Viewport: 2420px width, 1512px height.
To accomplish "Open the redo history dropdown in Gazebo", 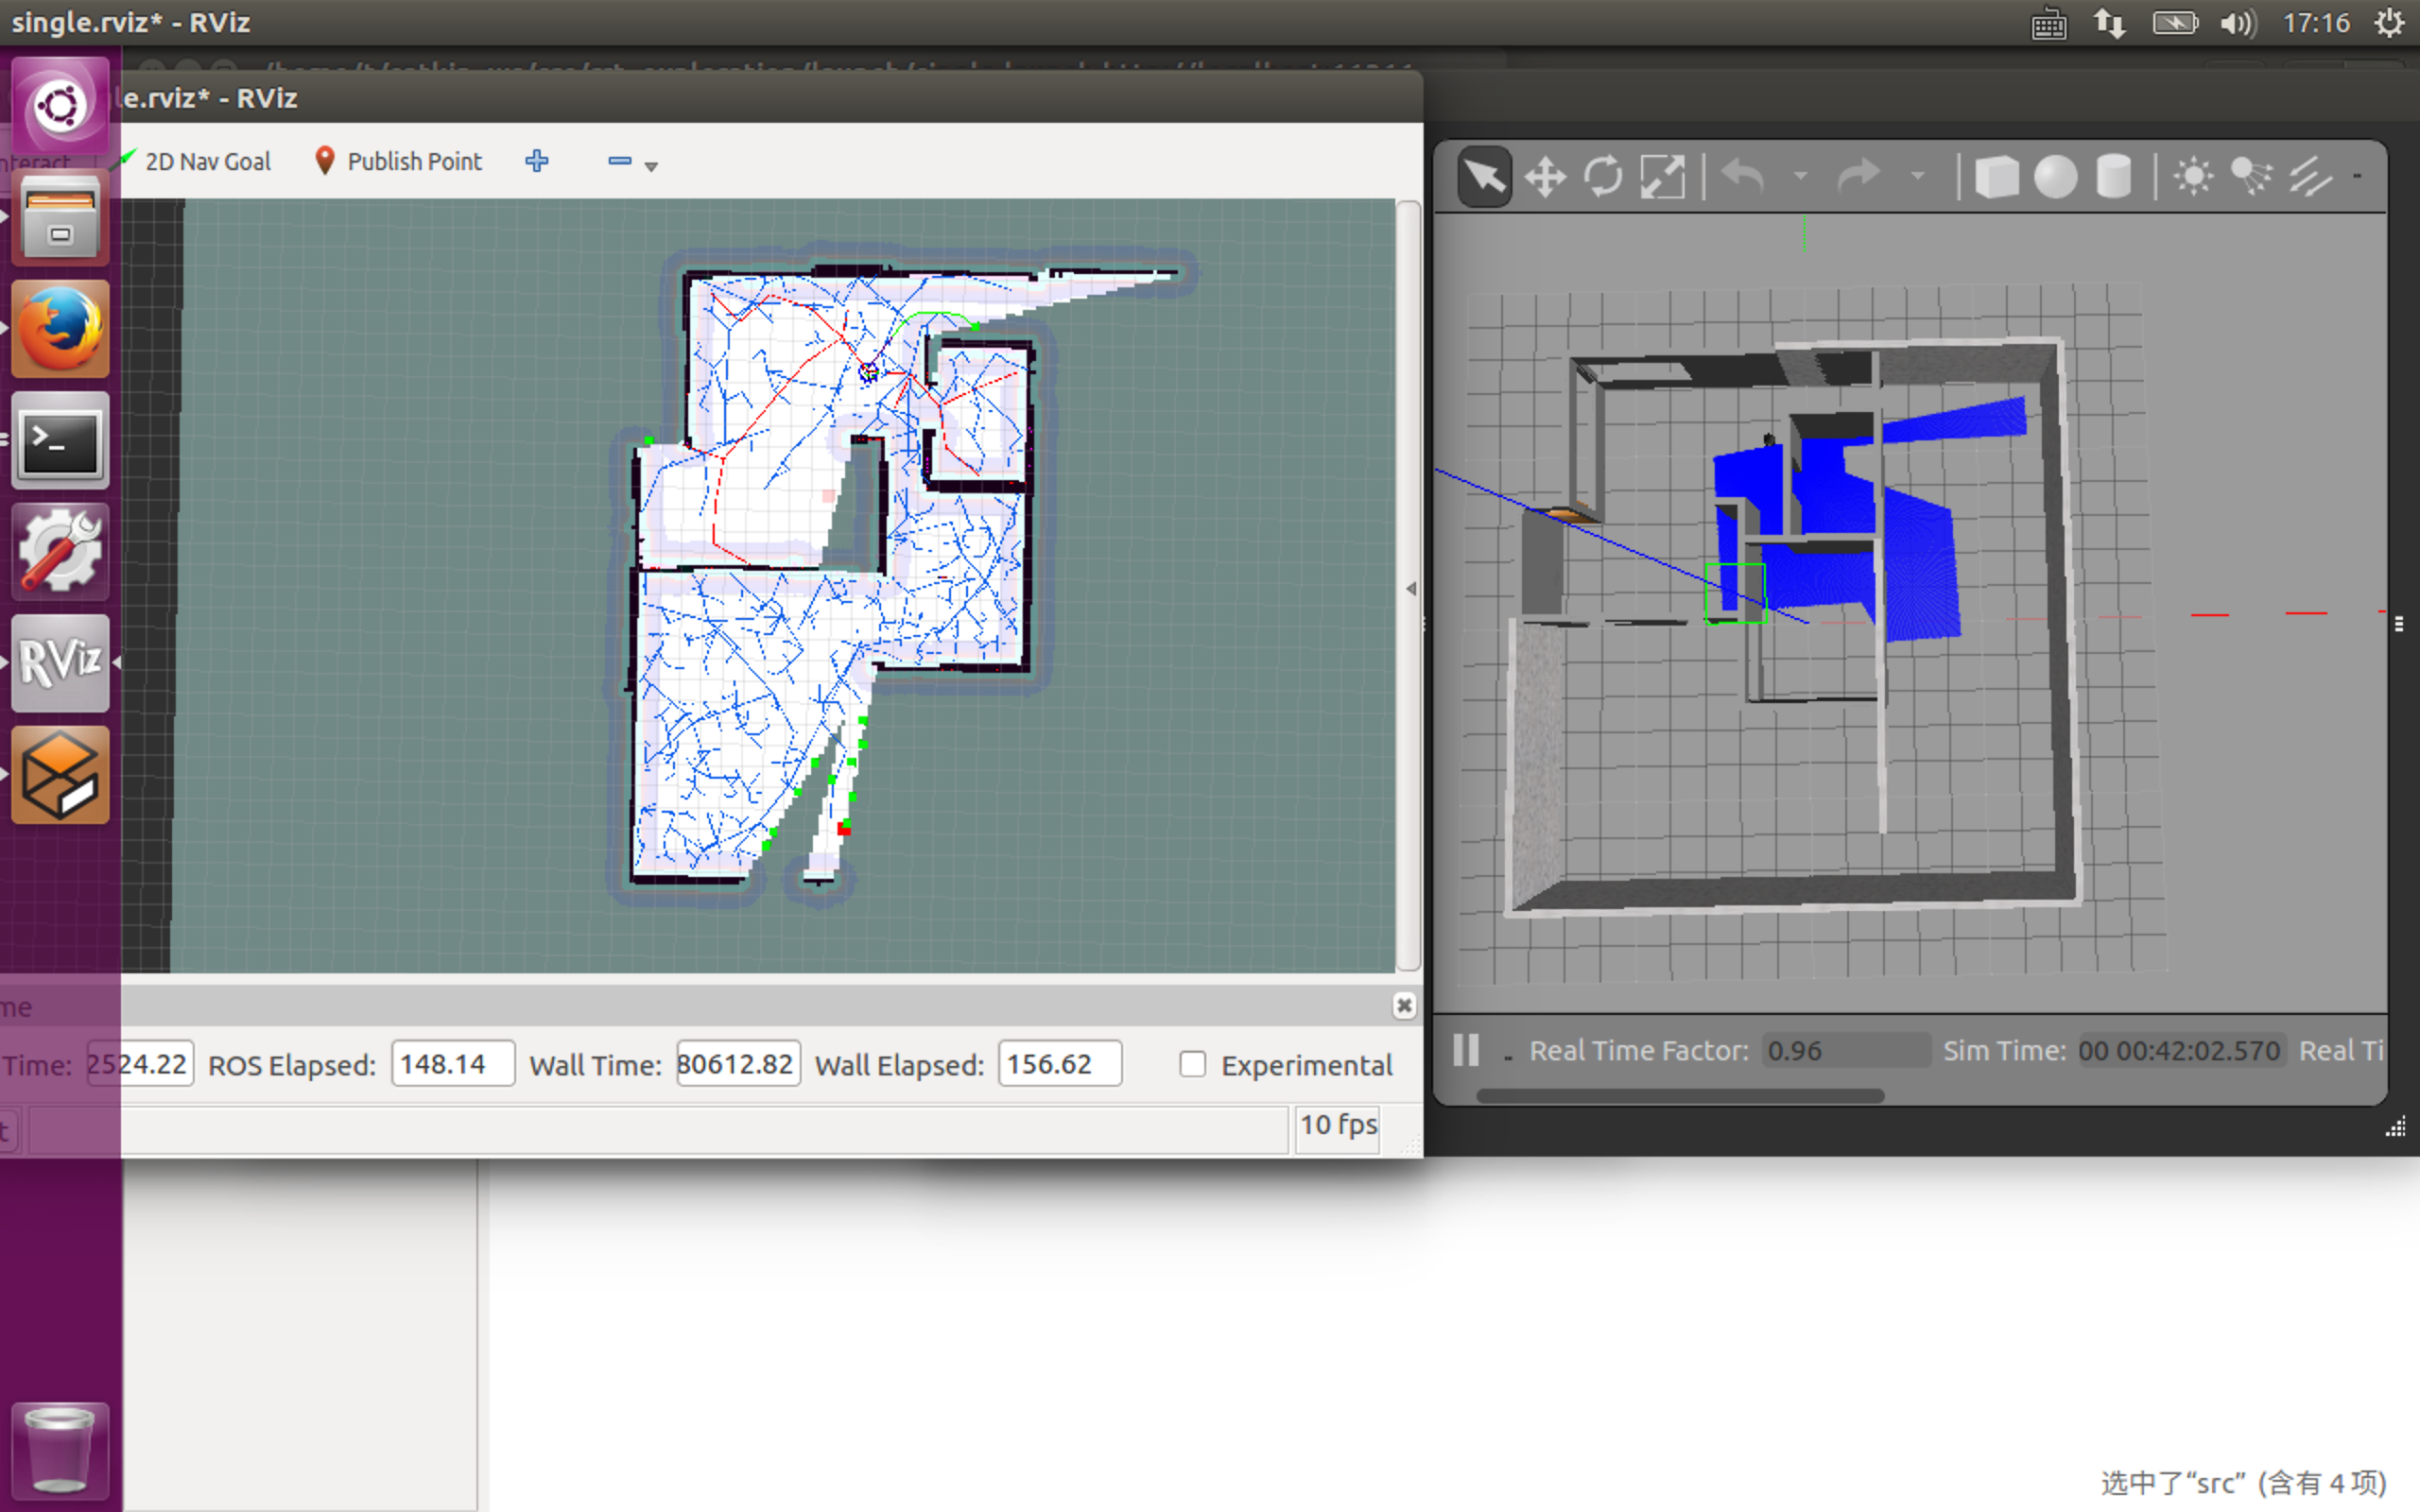I will (1917, 177).
